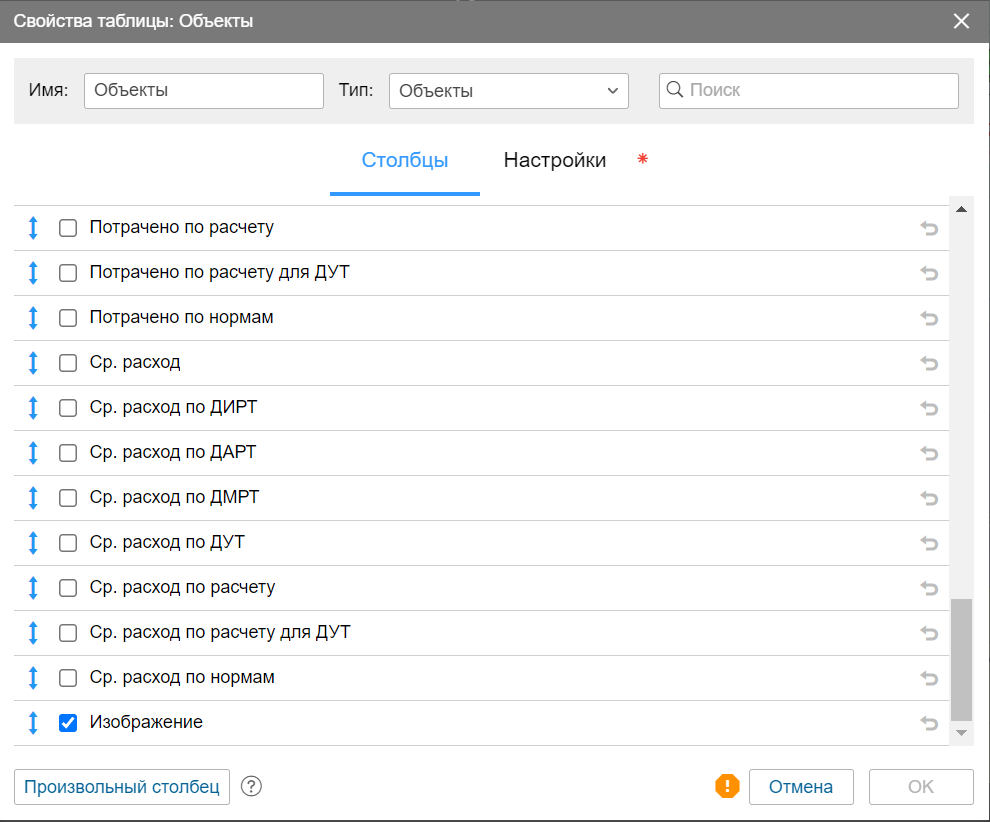The image size is (990, 822).
Task: Uncheck the Изображение checkbox
Action: [68, 723]
